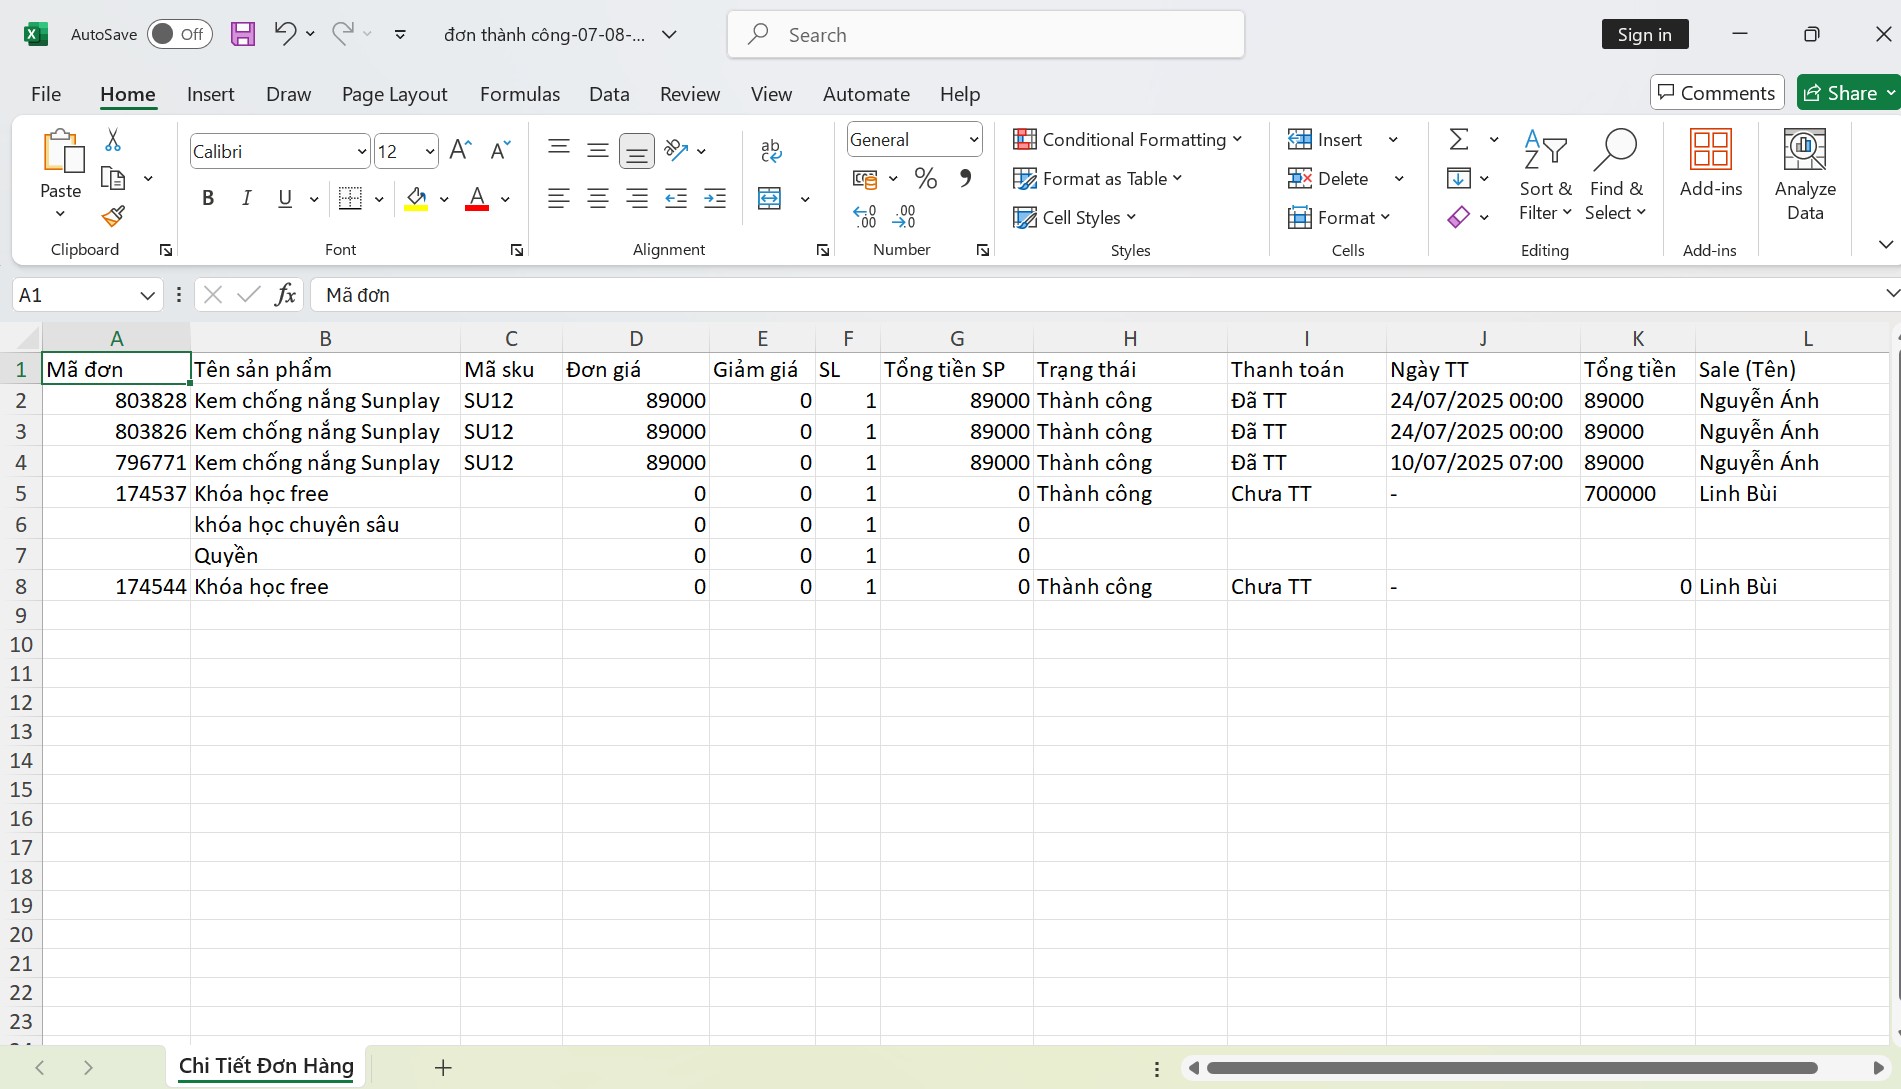This screenshot has height=1089, width=1901.
Task: Click the Insert Function fx icon
Action: (286, 295)
